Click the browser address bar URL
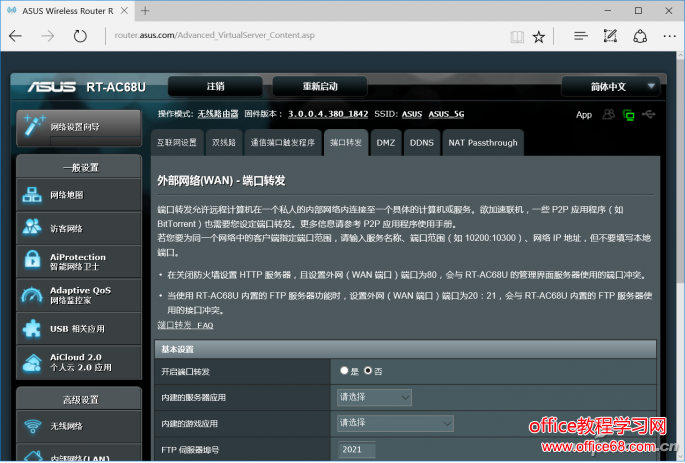The height and width of the screenshot is (463, 685). (214, 35)
